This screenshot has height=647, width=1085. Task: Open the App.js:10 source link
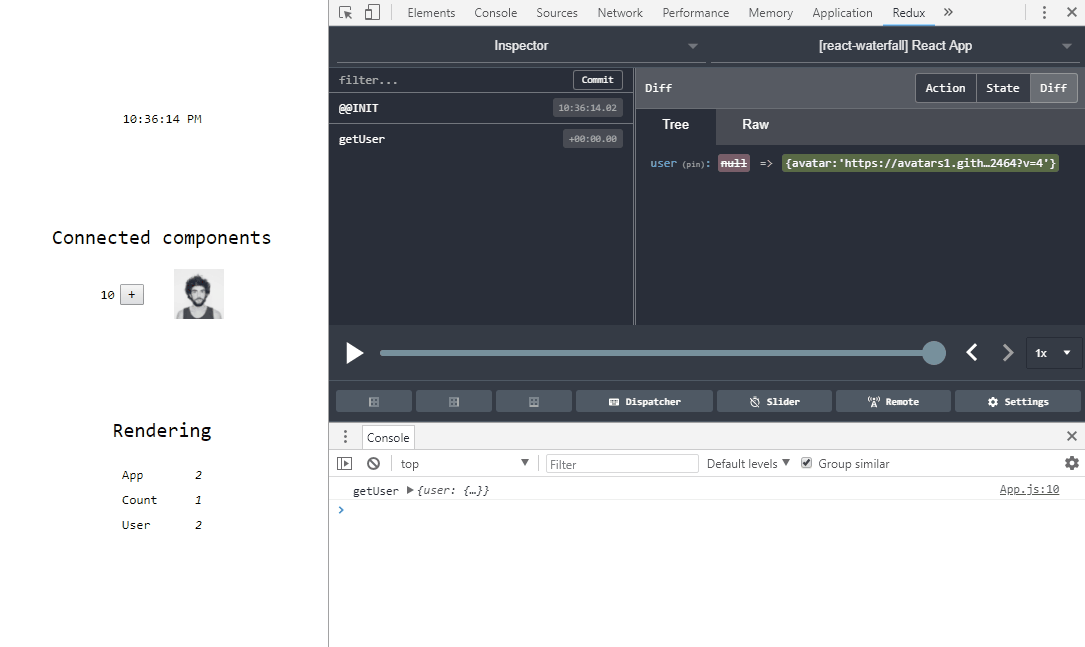(x=1029, y=489)
